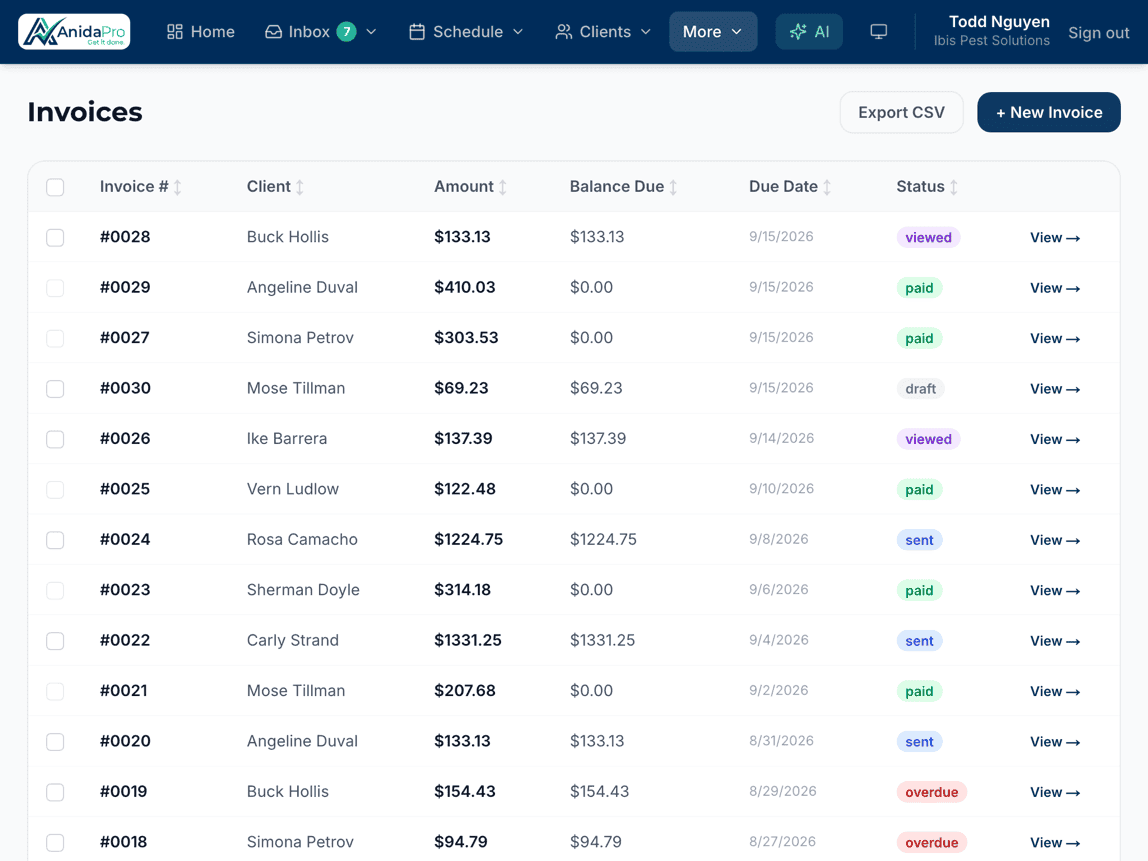View invoice #0025 for Vern Ludlow
Screen dimensions: 1148x861
pyautogui.click(x=1055, y=490)
